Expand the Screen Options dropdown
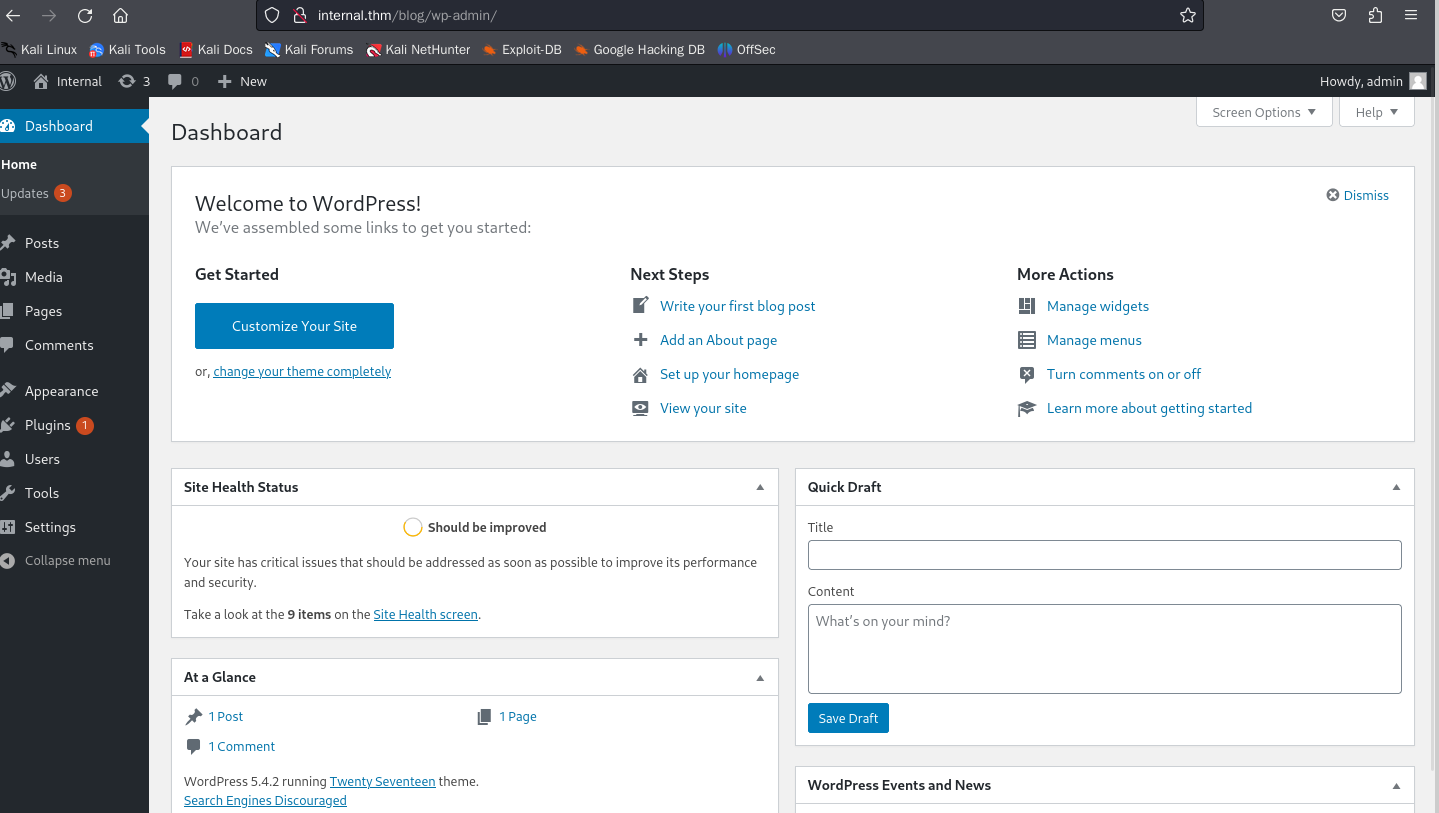1439x813 pixels. click(1264, 112)
